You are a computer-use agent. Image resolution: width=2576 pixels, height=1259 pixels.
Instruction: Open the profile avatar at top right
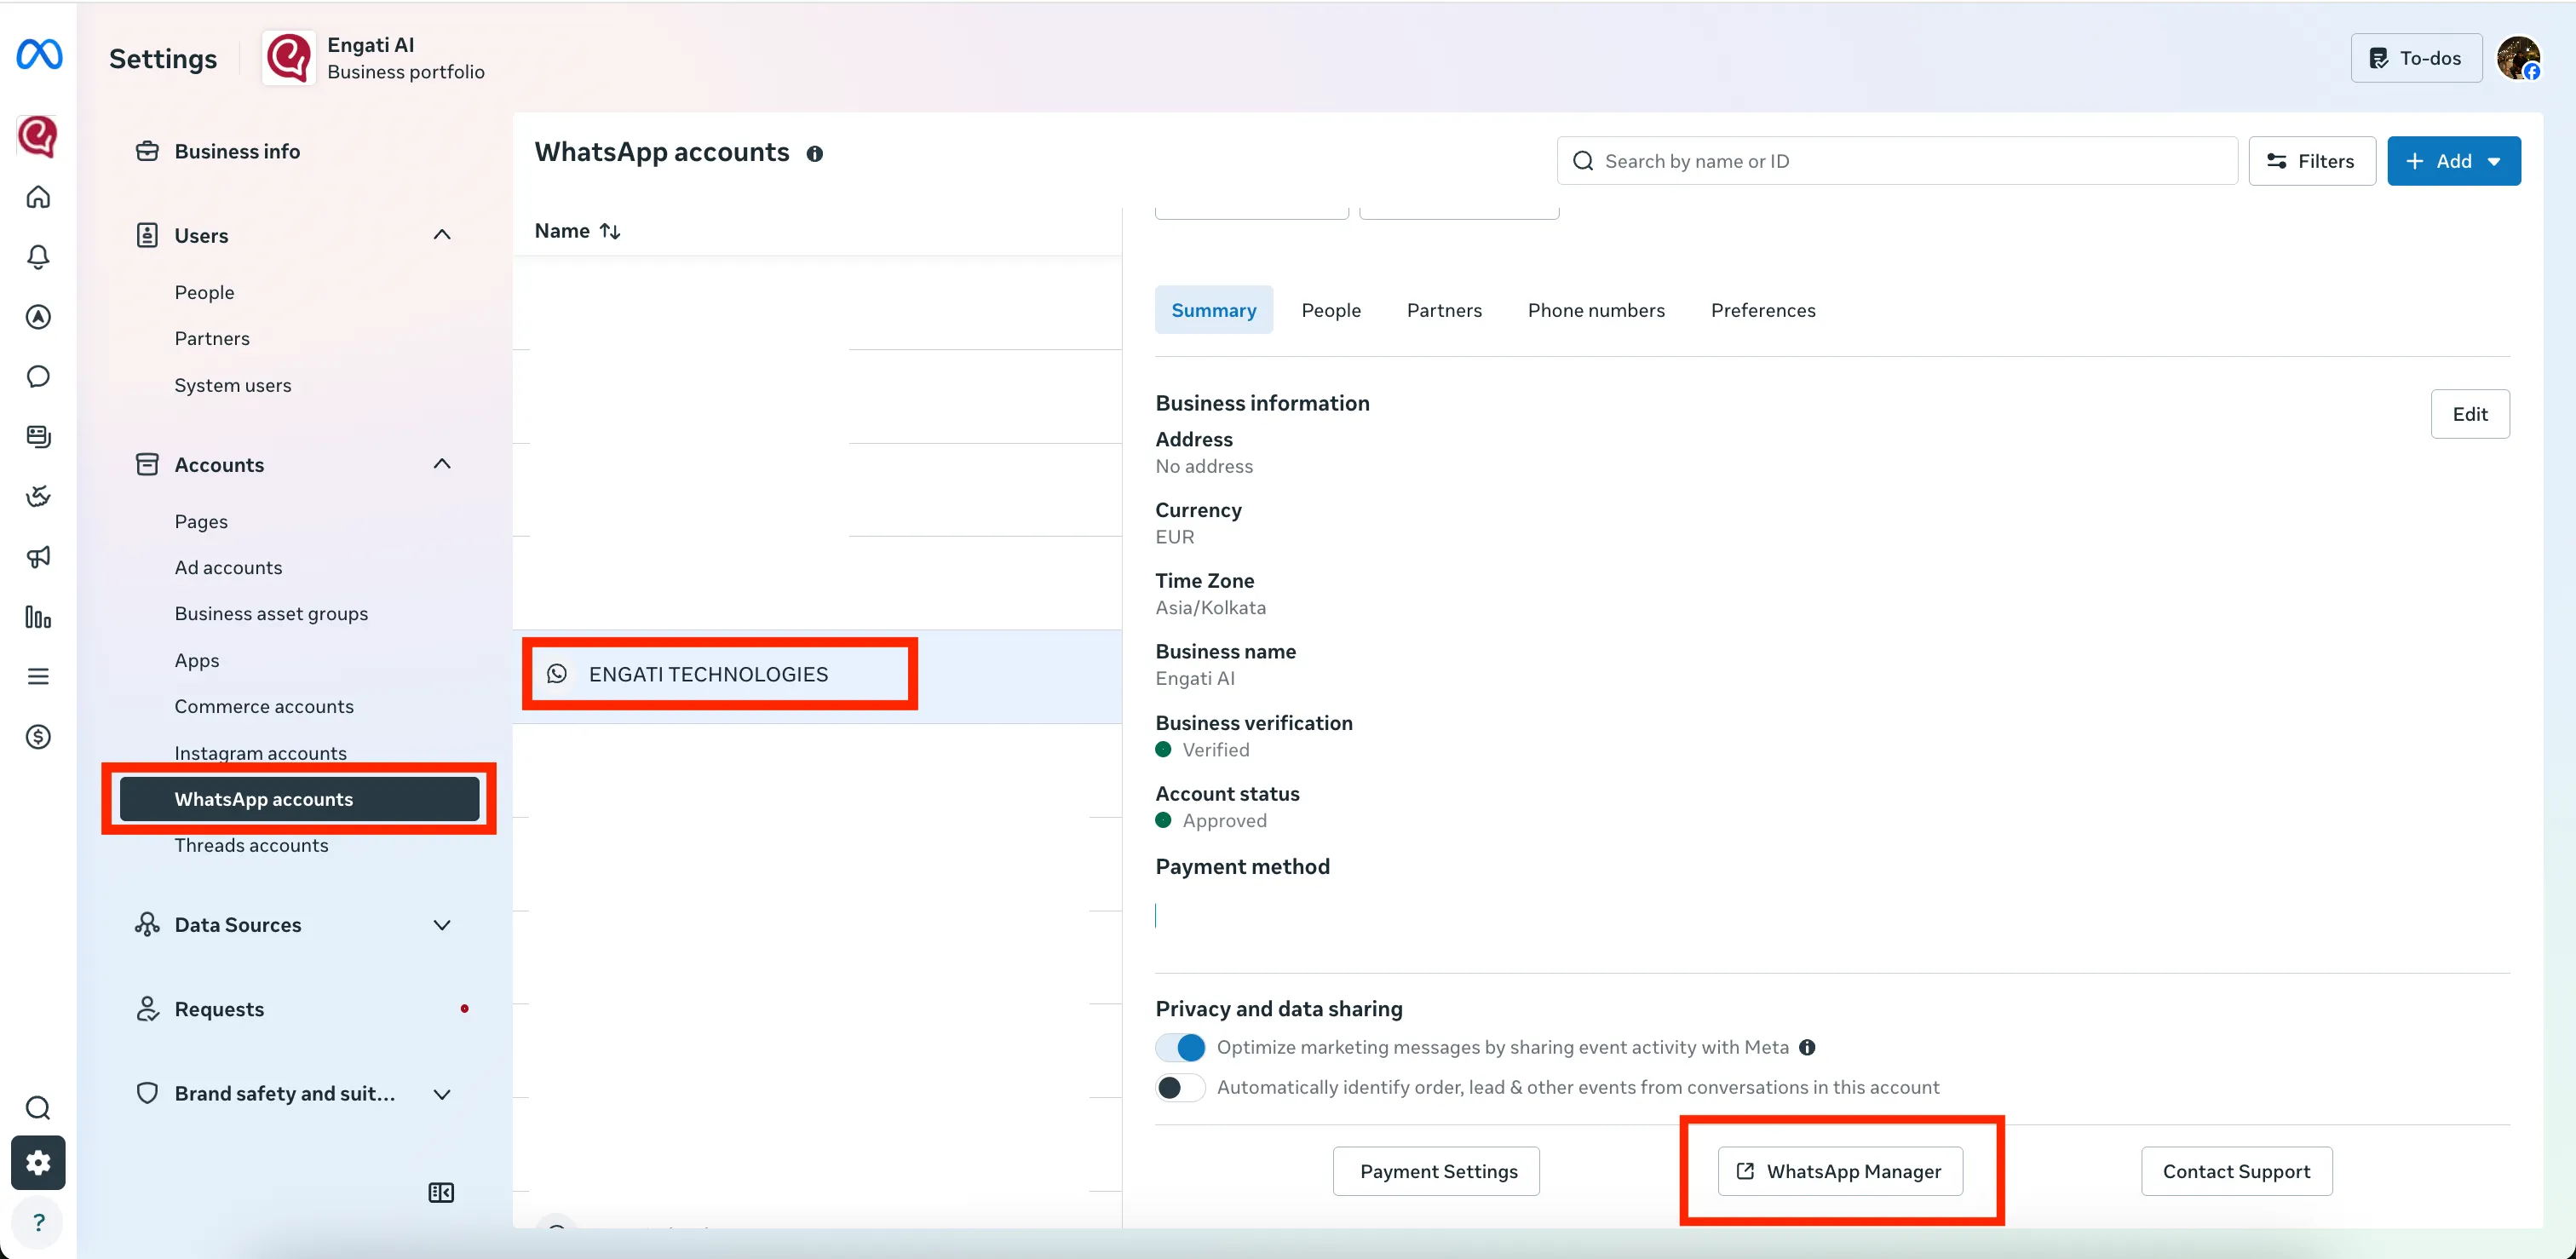point(2518,58)
